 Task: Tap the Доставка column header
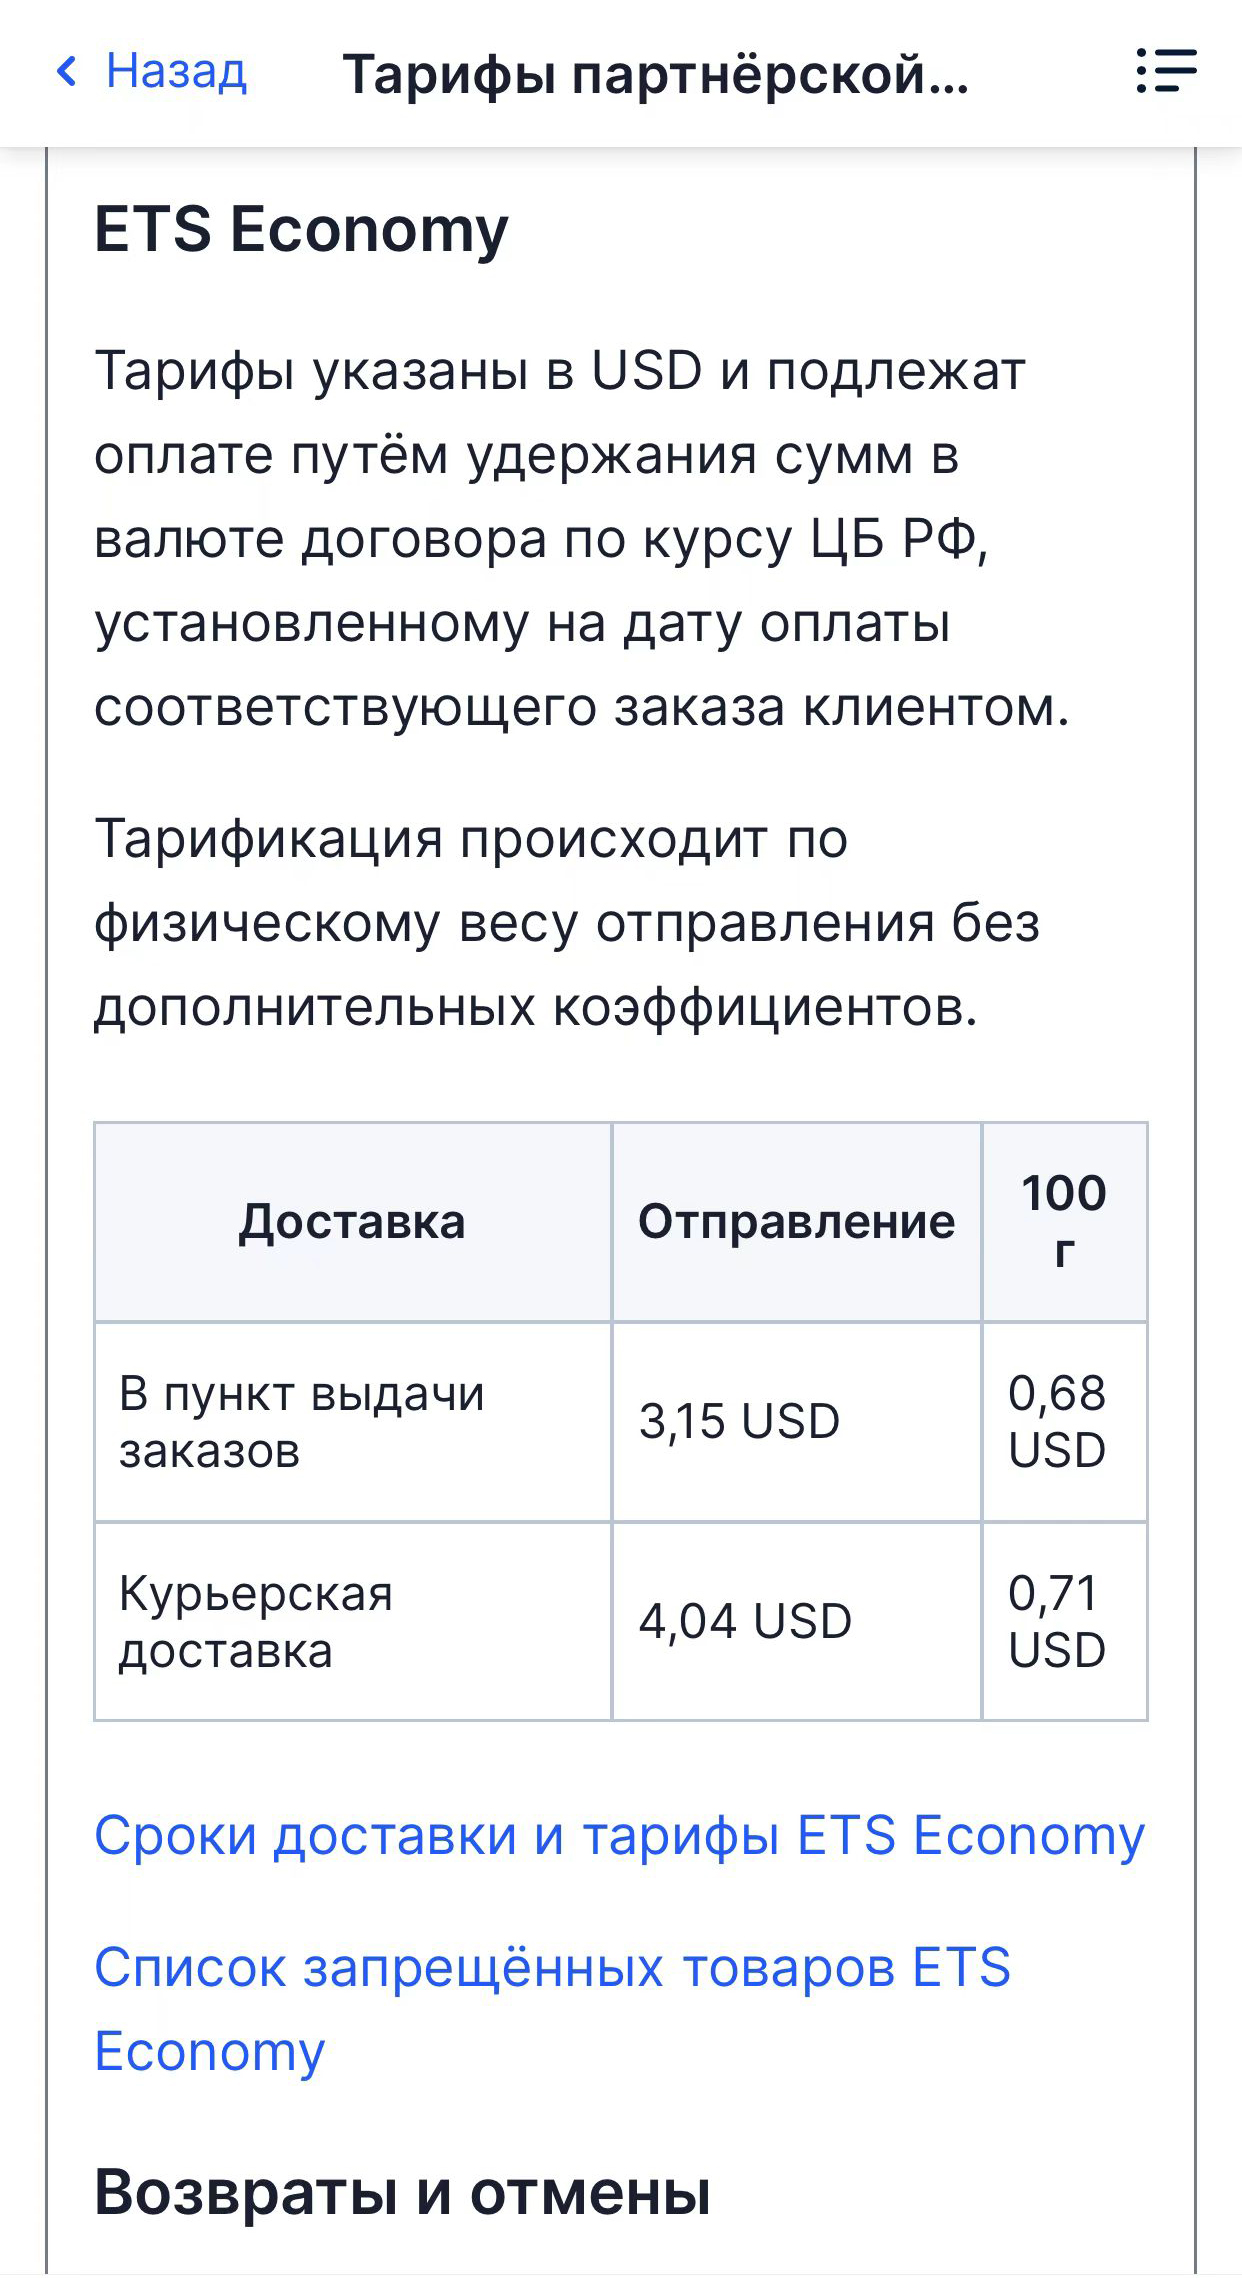[x=352, y=1222]
